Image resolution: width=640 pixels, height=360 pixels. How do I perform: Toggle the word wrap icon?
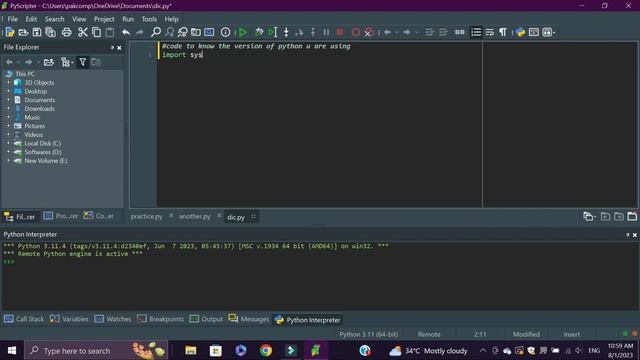[x=489, y=32]
